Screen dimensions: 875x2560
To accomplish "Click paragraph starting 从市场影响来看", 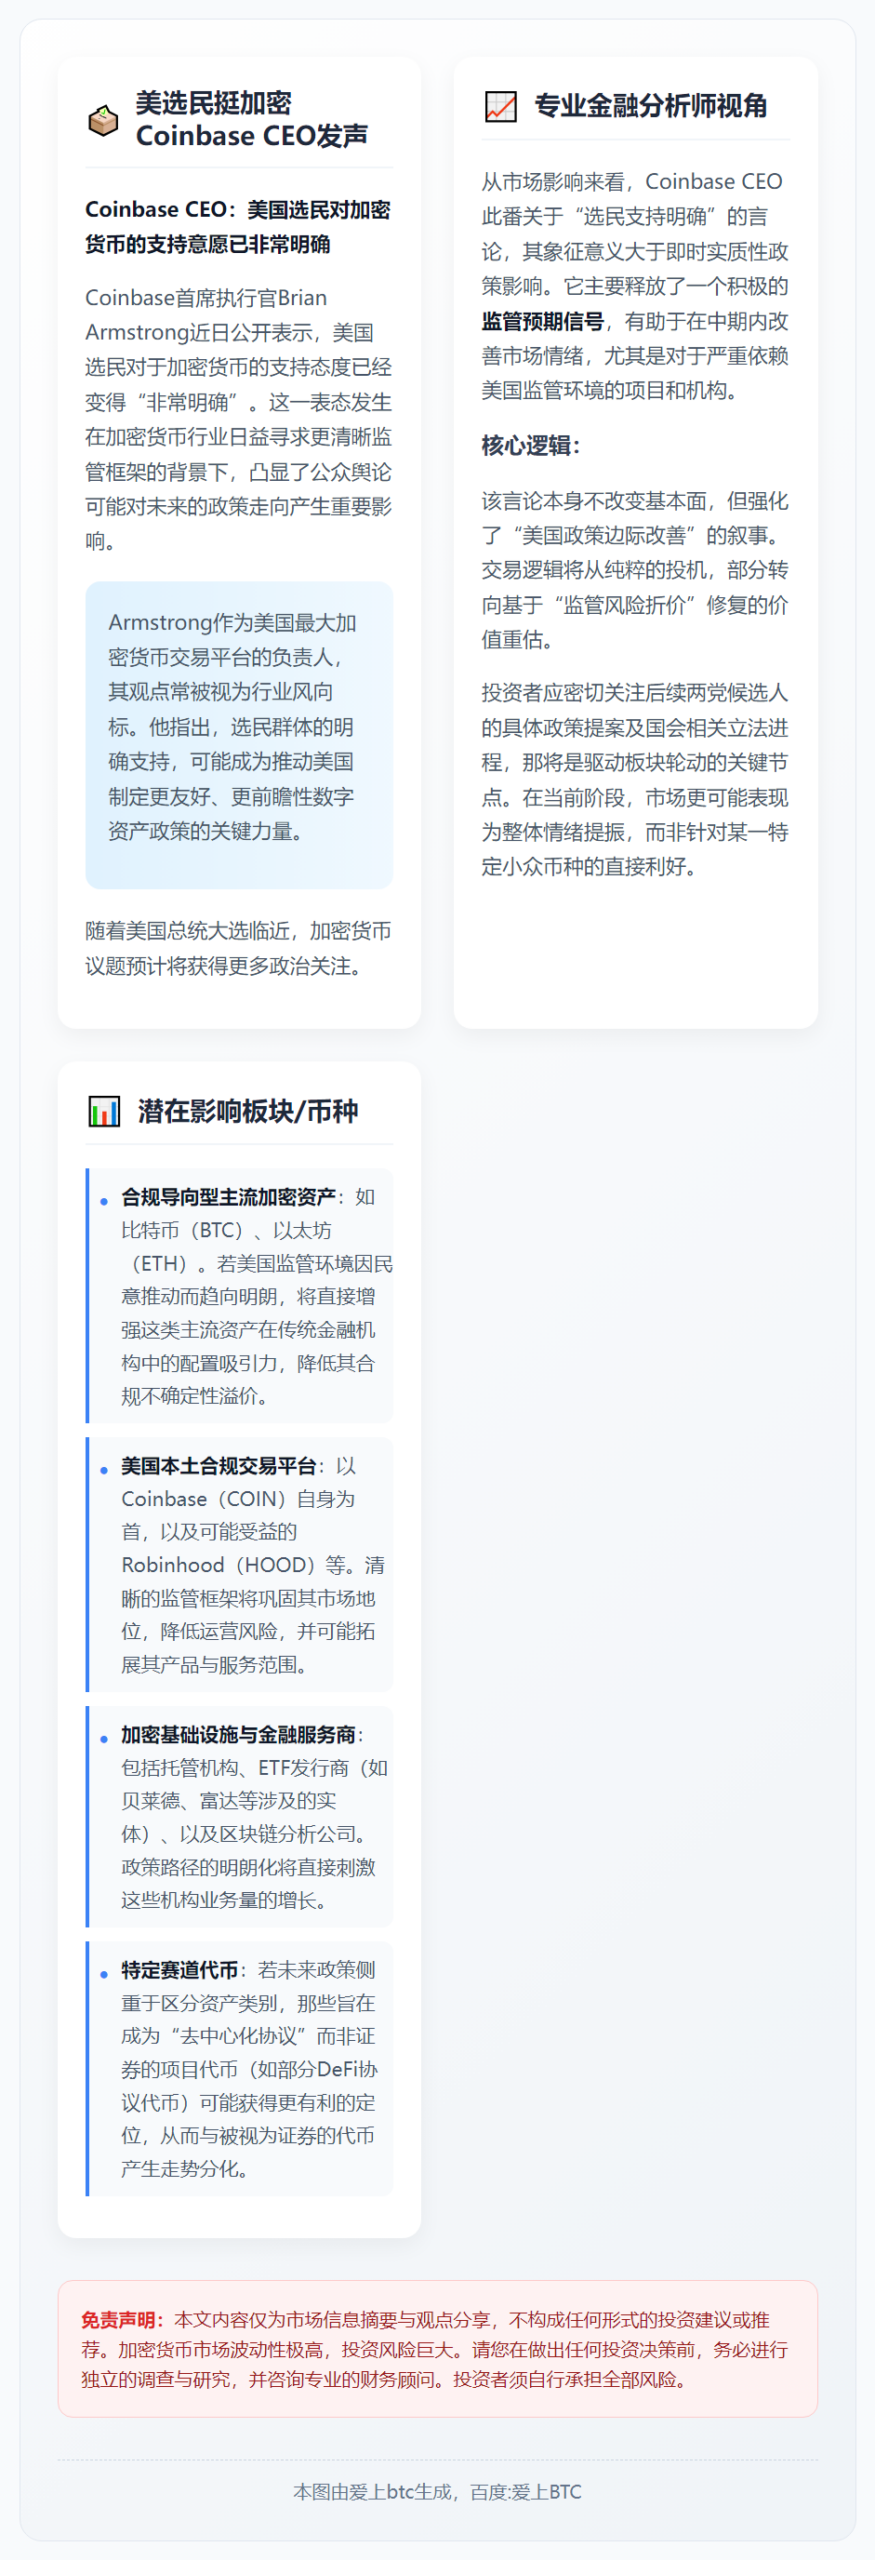I will point(635,286).
